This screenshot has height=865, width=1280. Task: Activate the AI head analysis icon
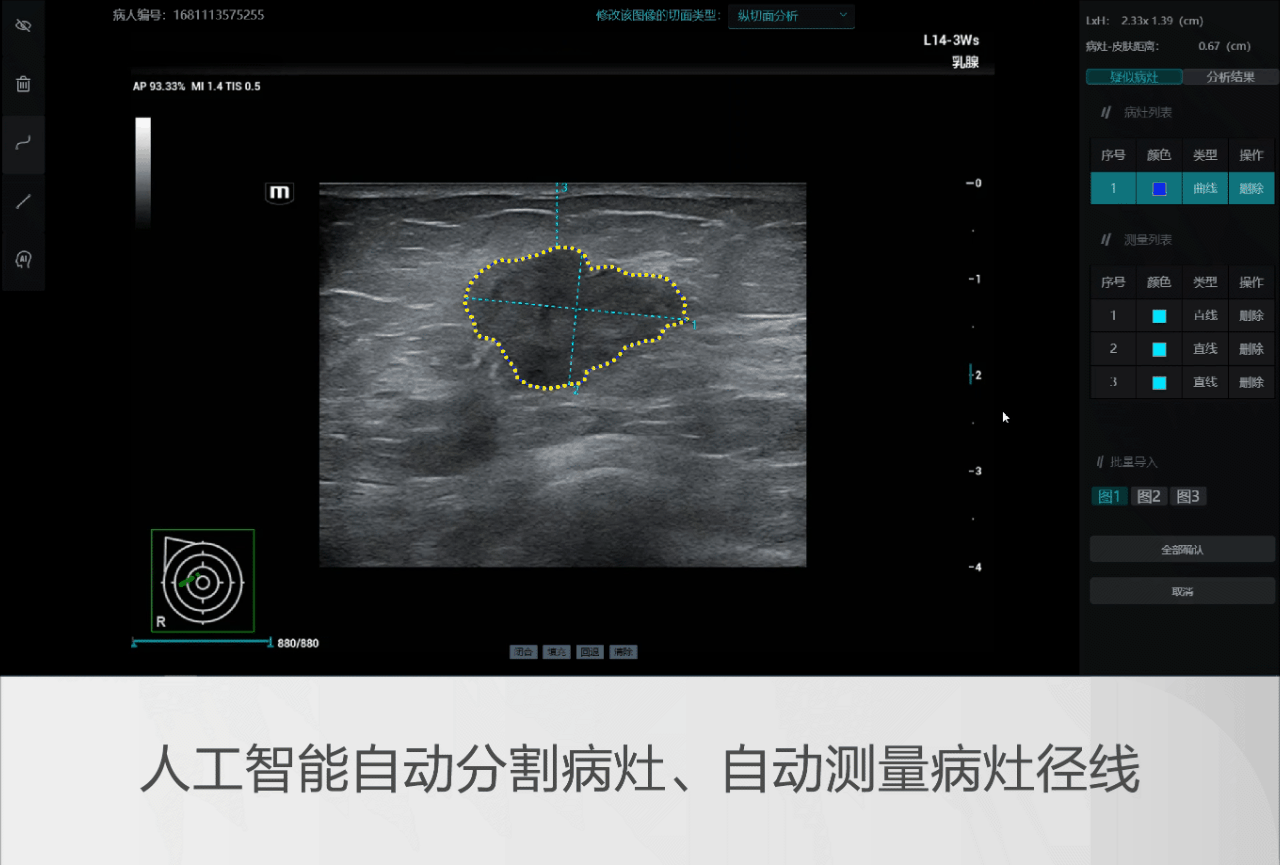[23, 259]
